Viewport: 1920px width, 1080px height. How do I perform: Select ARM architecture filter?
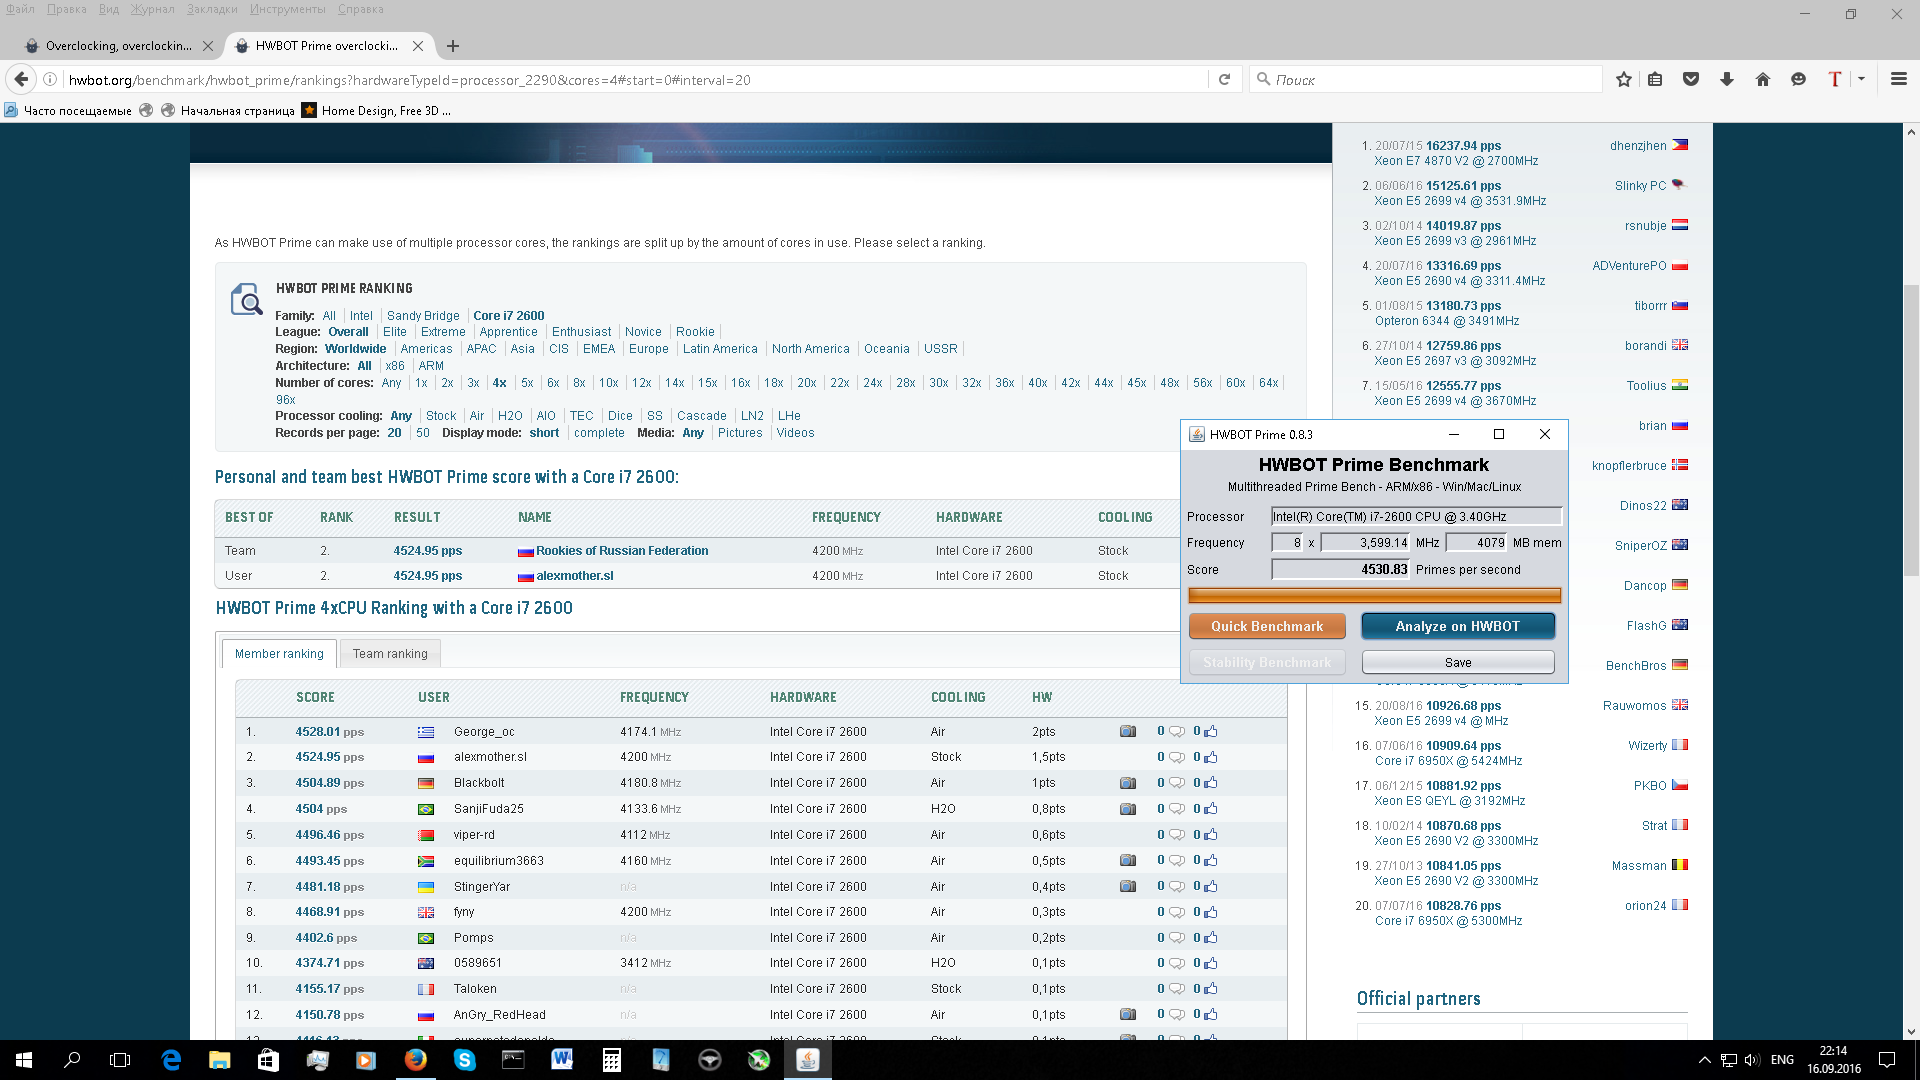pos(431,366)
